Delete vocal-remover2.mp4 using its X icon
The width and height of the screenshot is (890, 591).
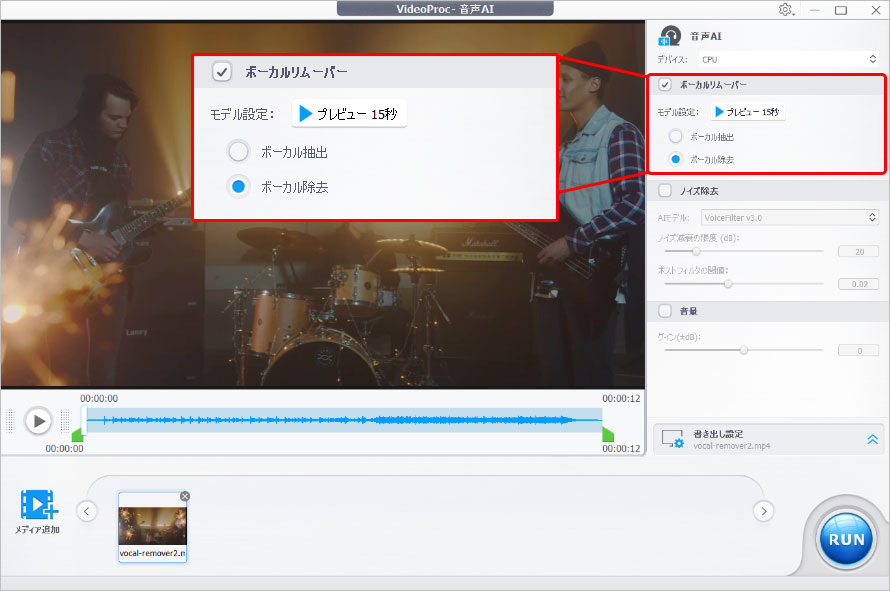[184, 496]
